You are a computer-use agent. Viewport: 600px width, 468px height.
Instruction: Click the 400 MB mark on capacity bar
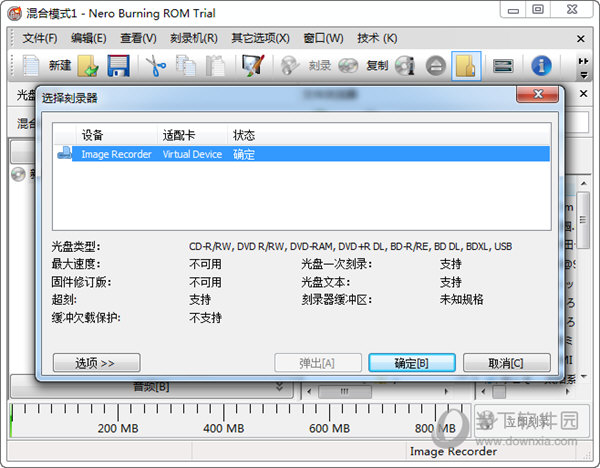pyautogui.click(x=223, y=428)
